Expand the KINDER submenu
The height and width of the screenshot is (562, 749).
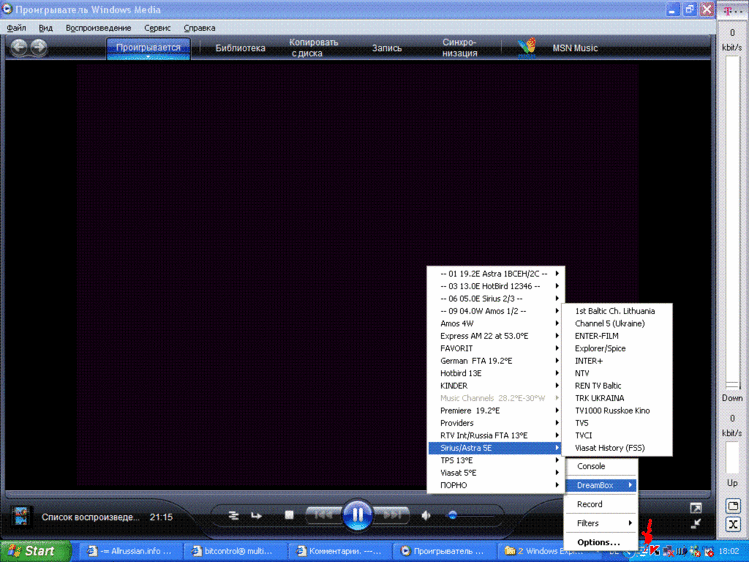tap(496, 385)
